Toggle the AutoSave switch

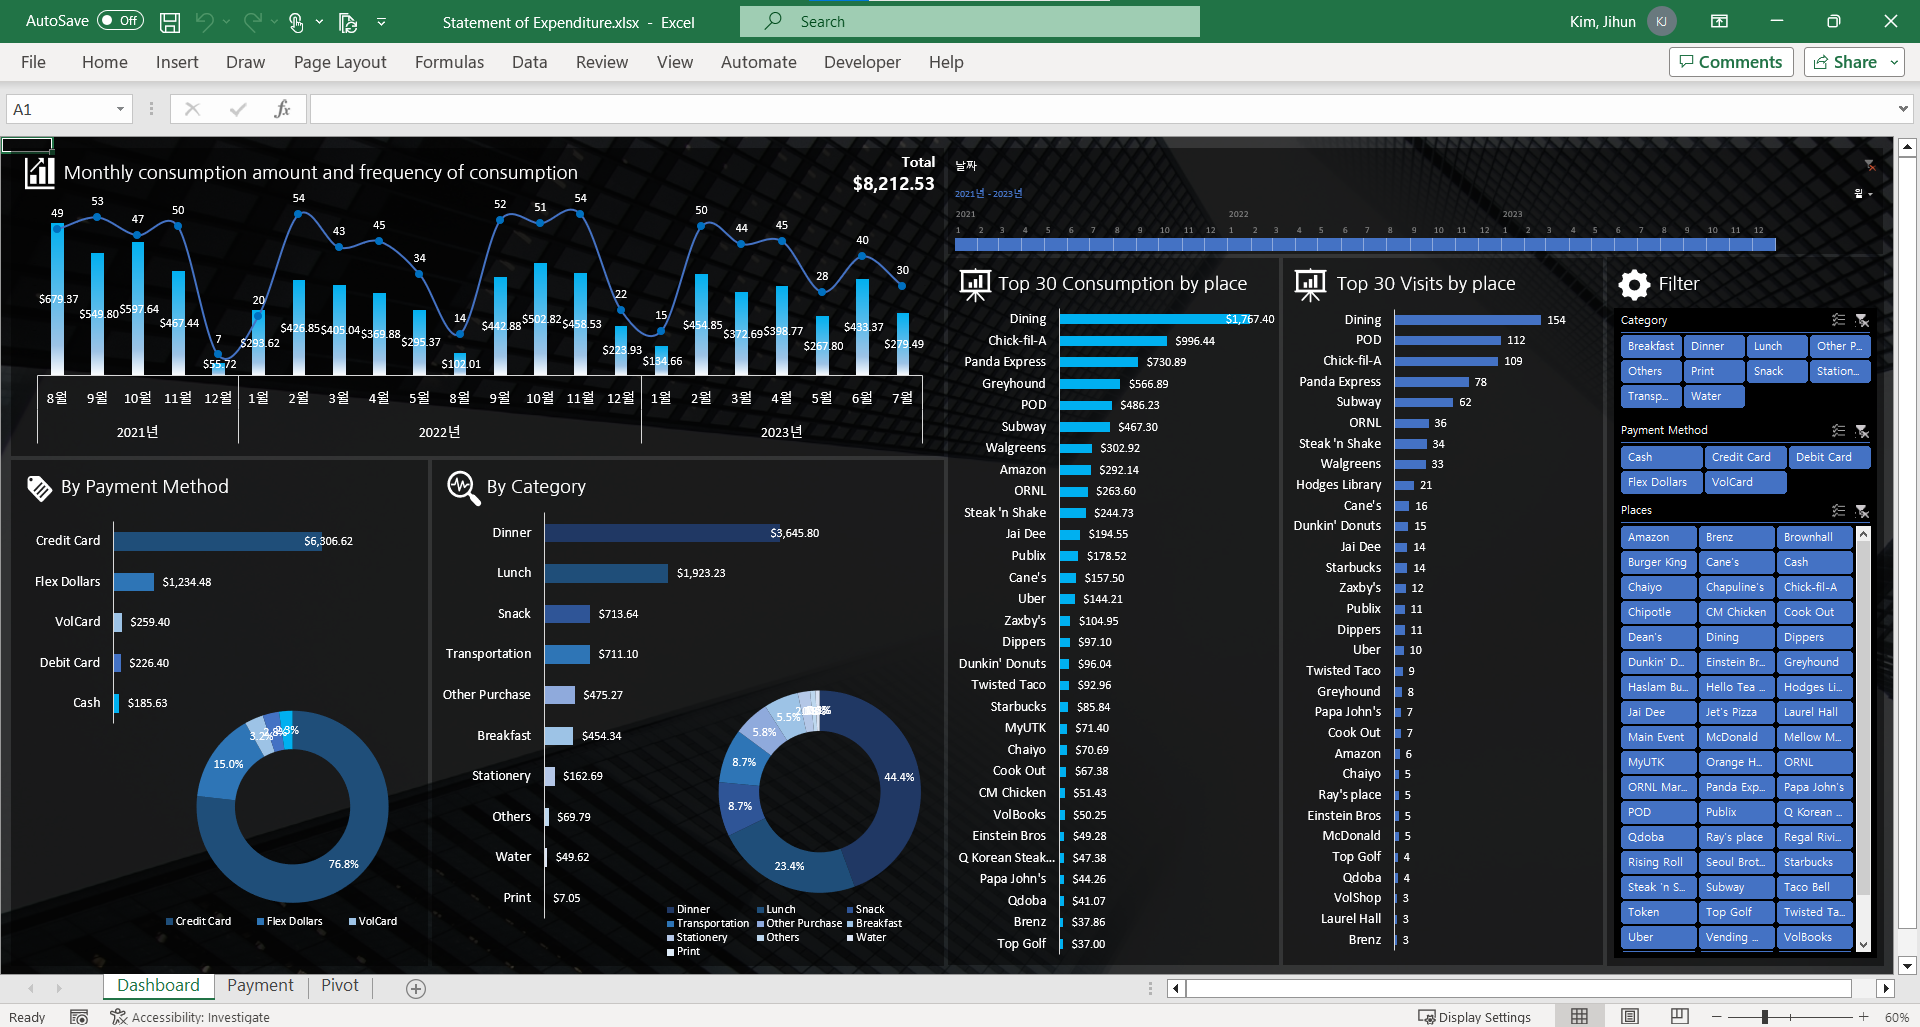point(120,21)
